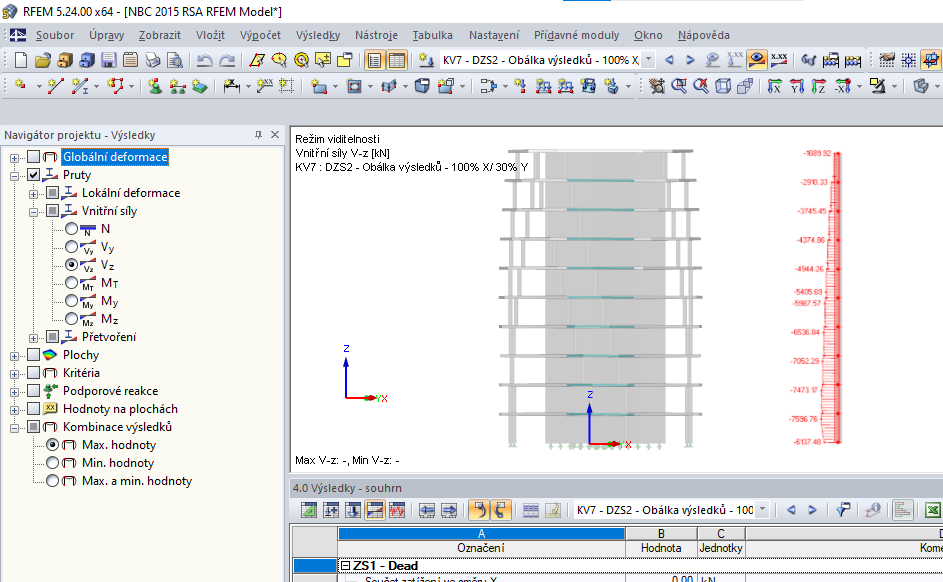Expand the Plochy tree node
943x582 pixels.
tap(14, 356)
